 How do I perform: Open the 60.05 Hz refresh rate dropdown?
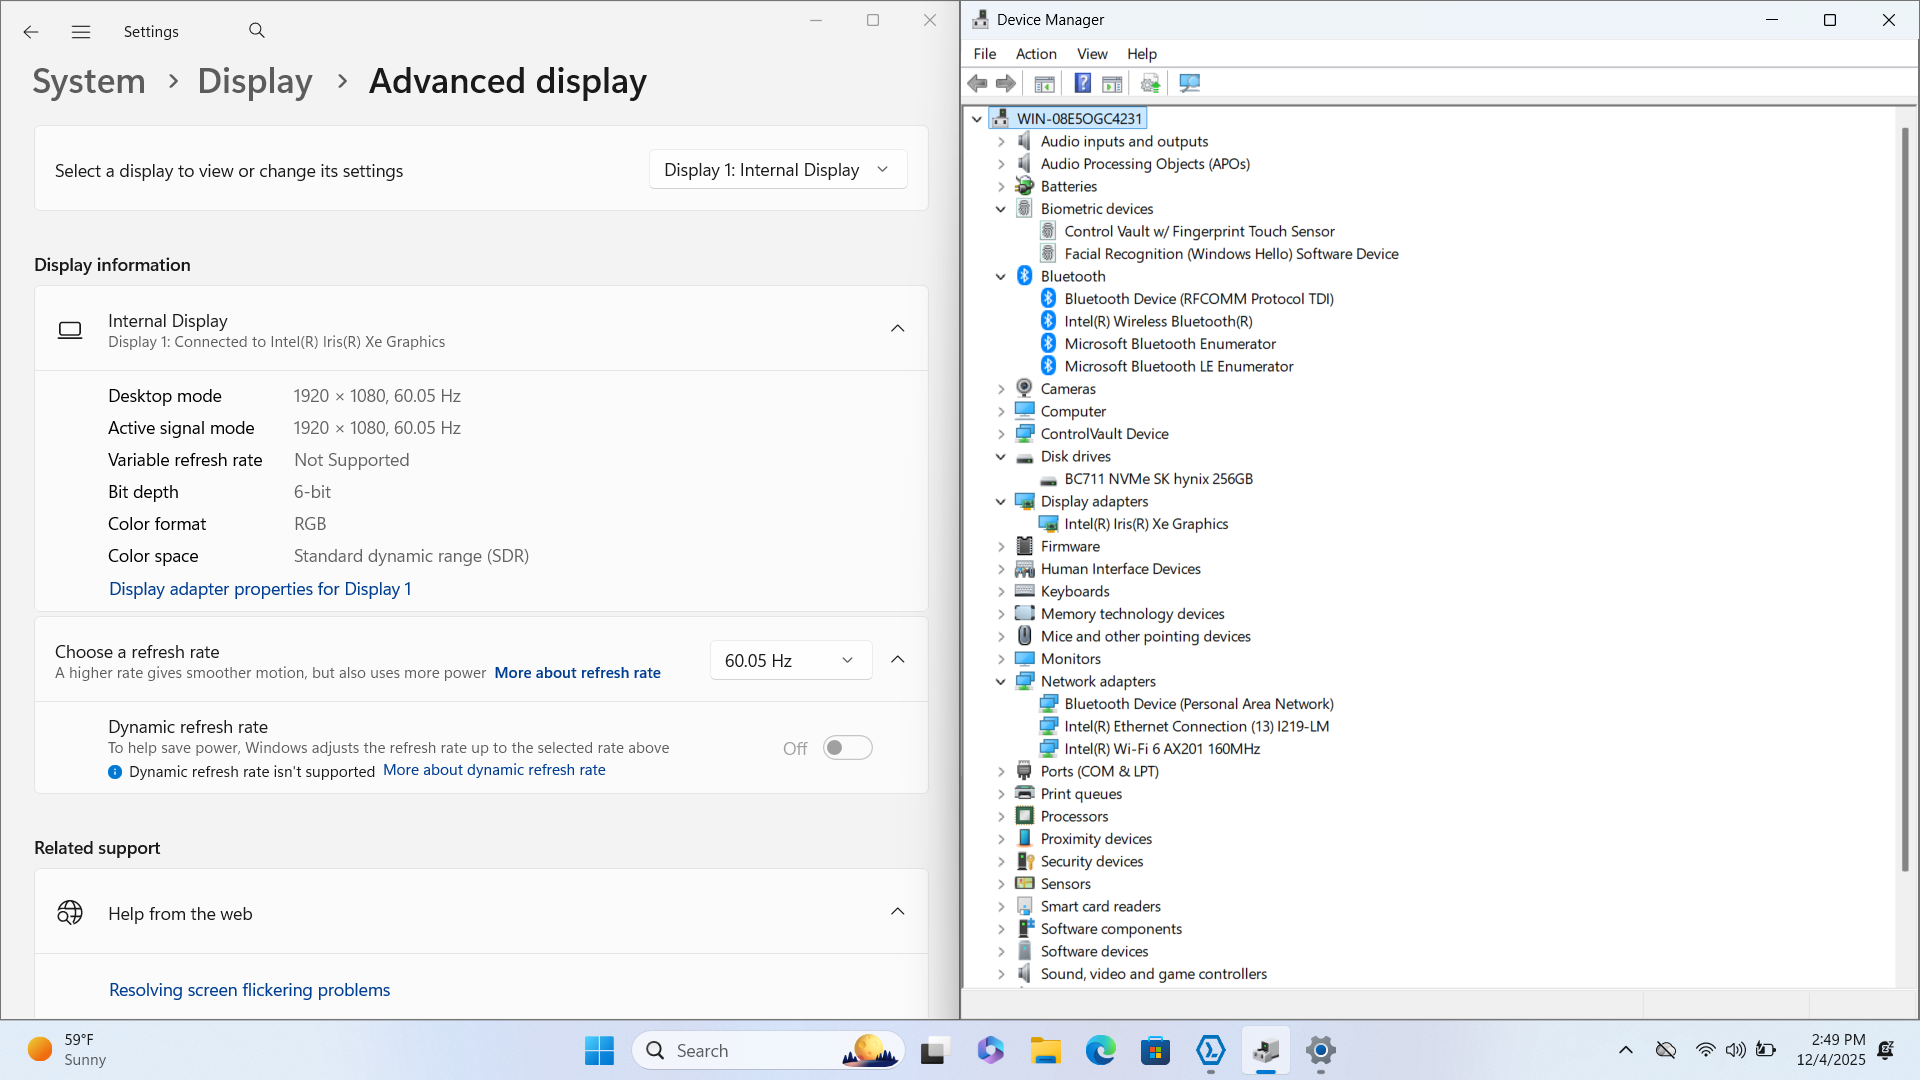790,661
